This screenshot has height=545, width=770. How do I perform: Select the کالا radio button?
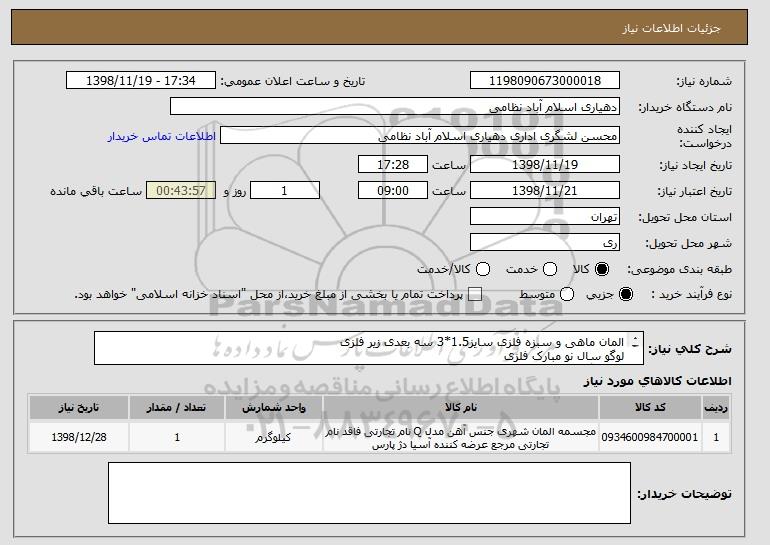coord(602,269)
